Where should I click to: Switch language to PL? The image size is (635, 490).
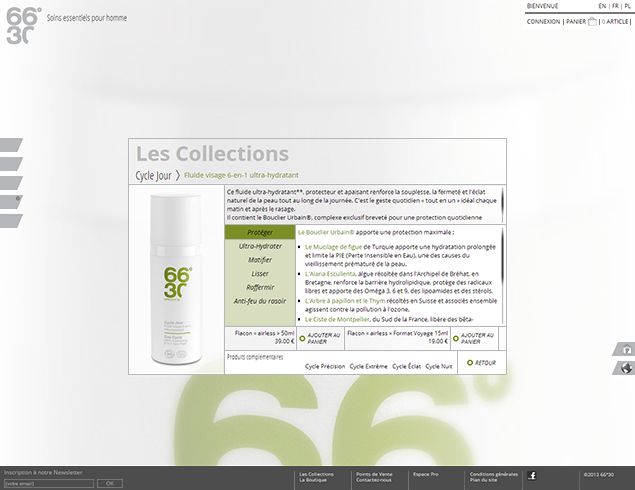click(x=627, y=6)
